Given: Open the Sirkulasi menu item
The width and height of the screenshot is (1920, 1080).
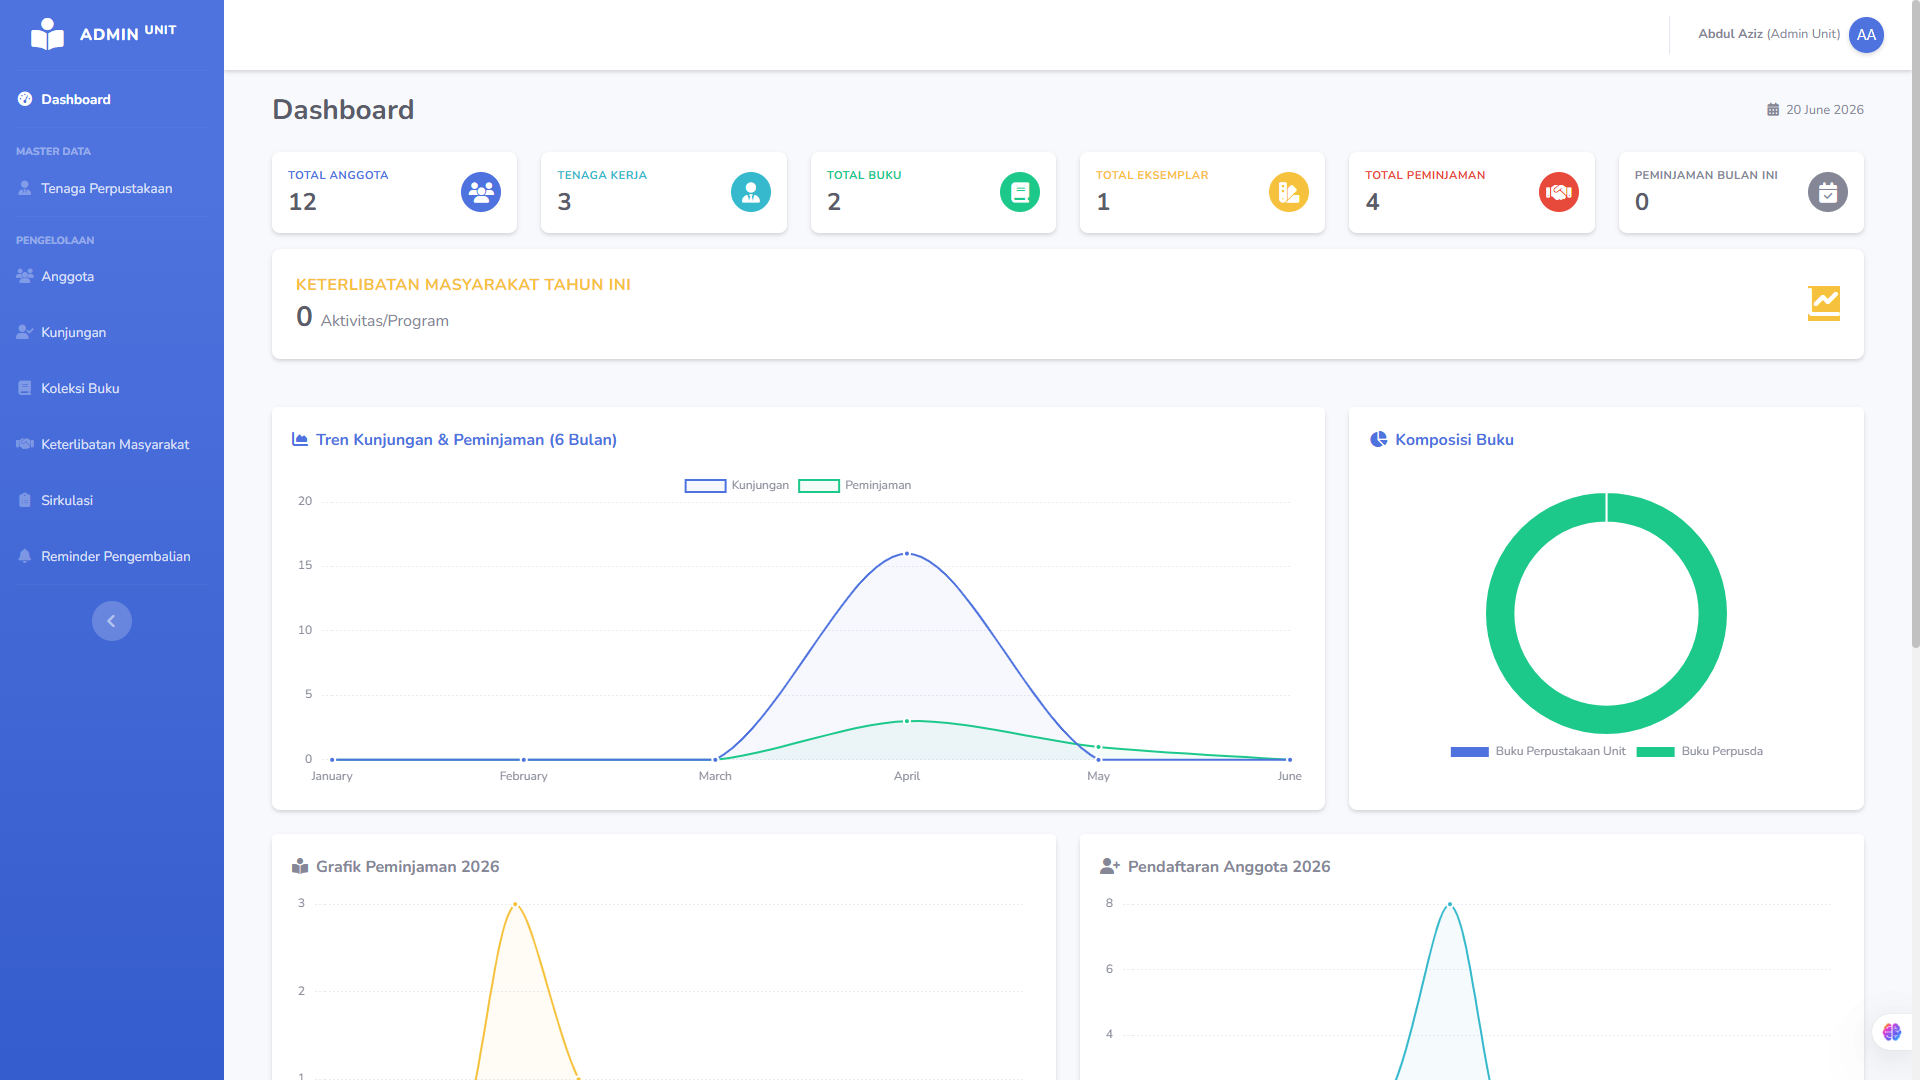Looking at the screenshot, I should tap(112, 500).
